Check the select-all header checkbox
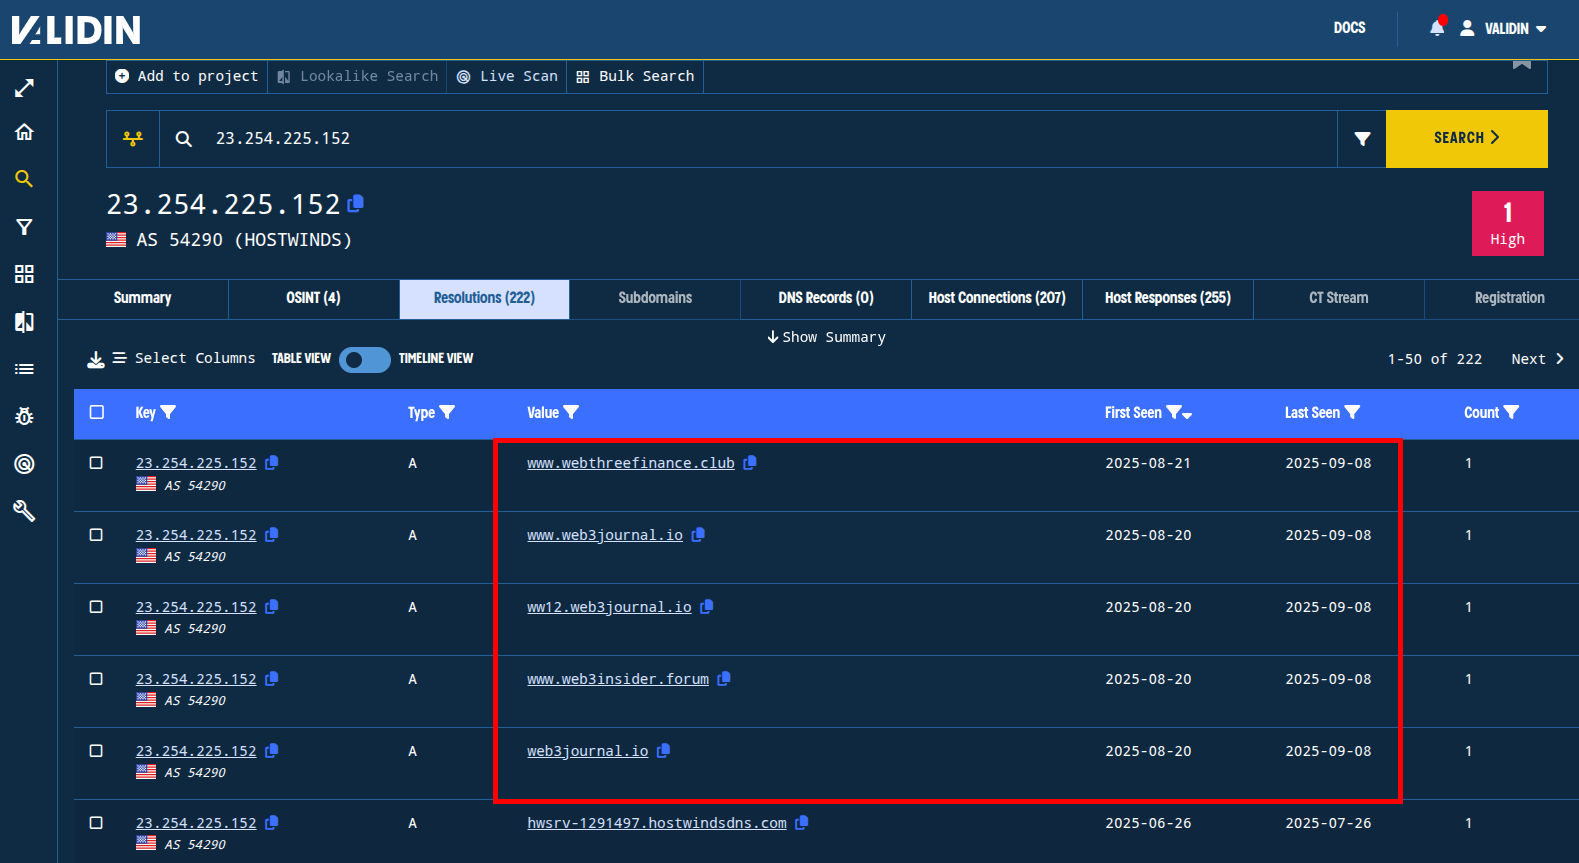 pyautogui.click(x=97, y=412)
